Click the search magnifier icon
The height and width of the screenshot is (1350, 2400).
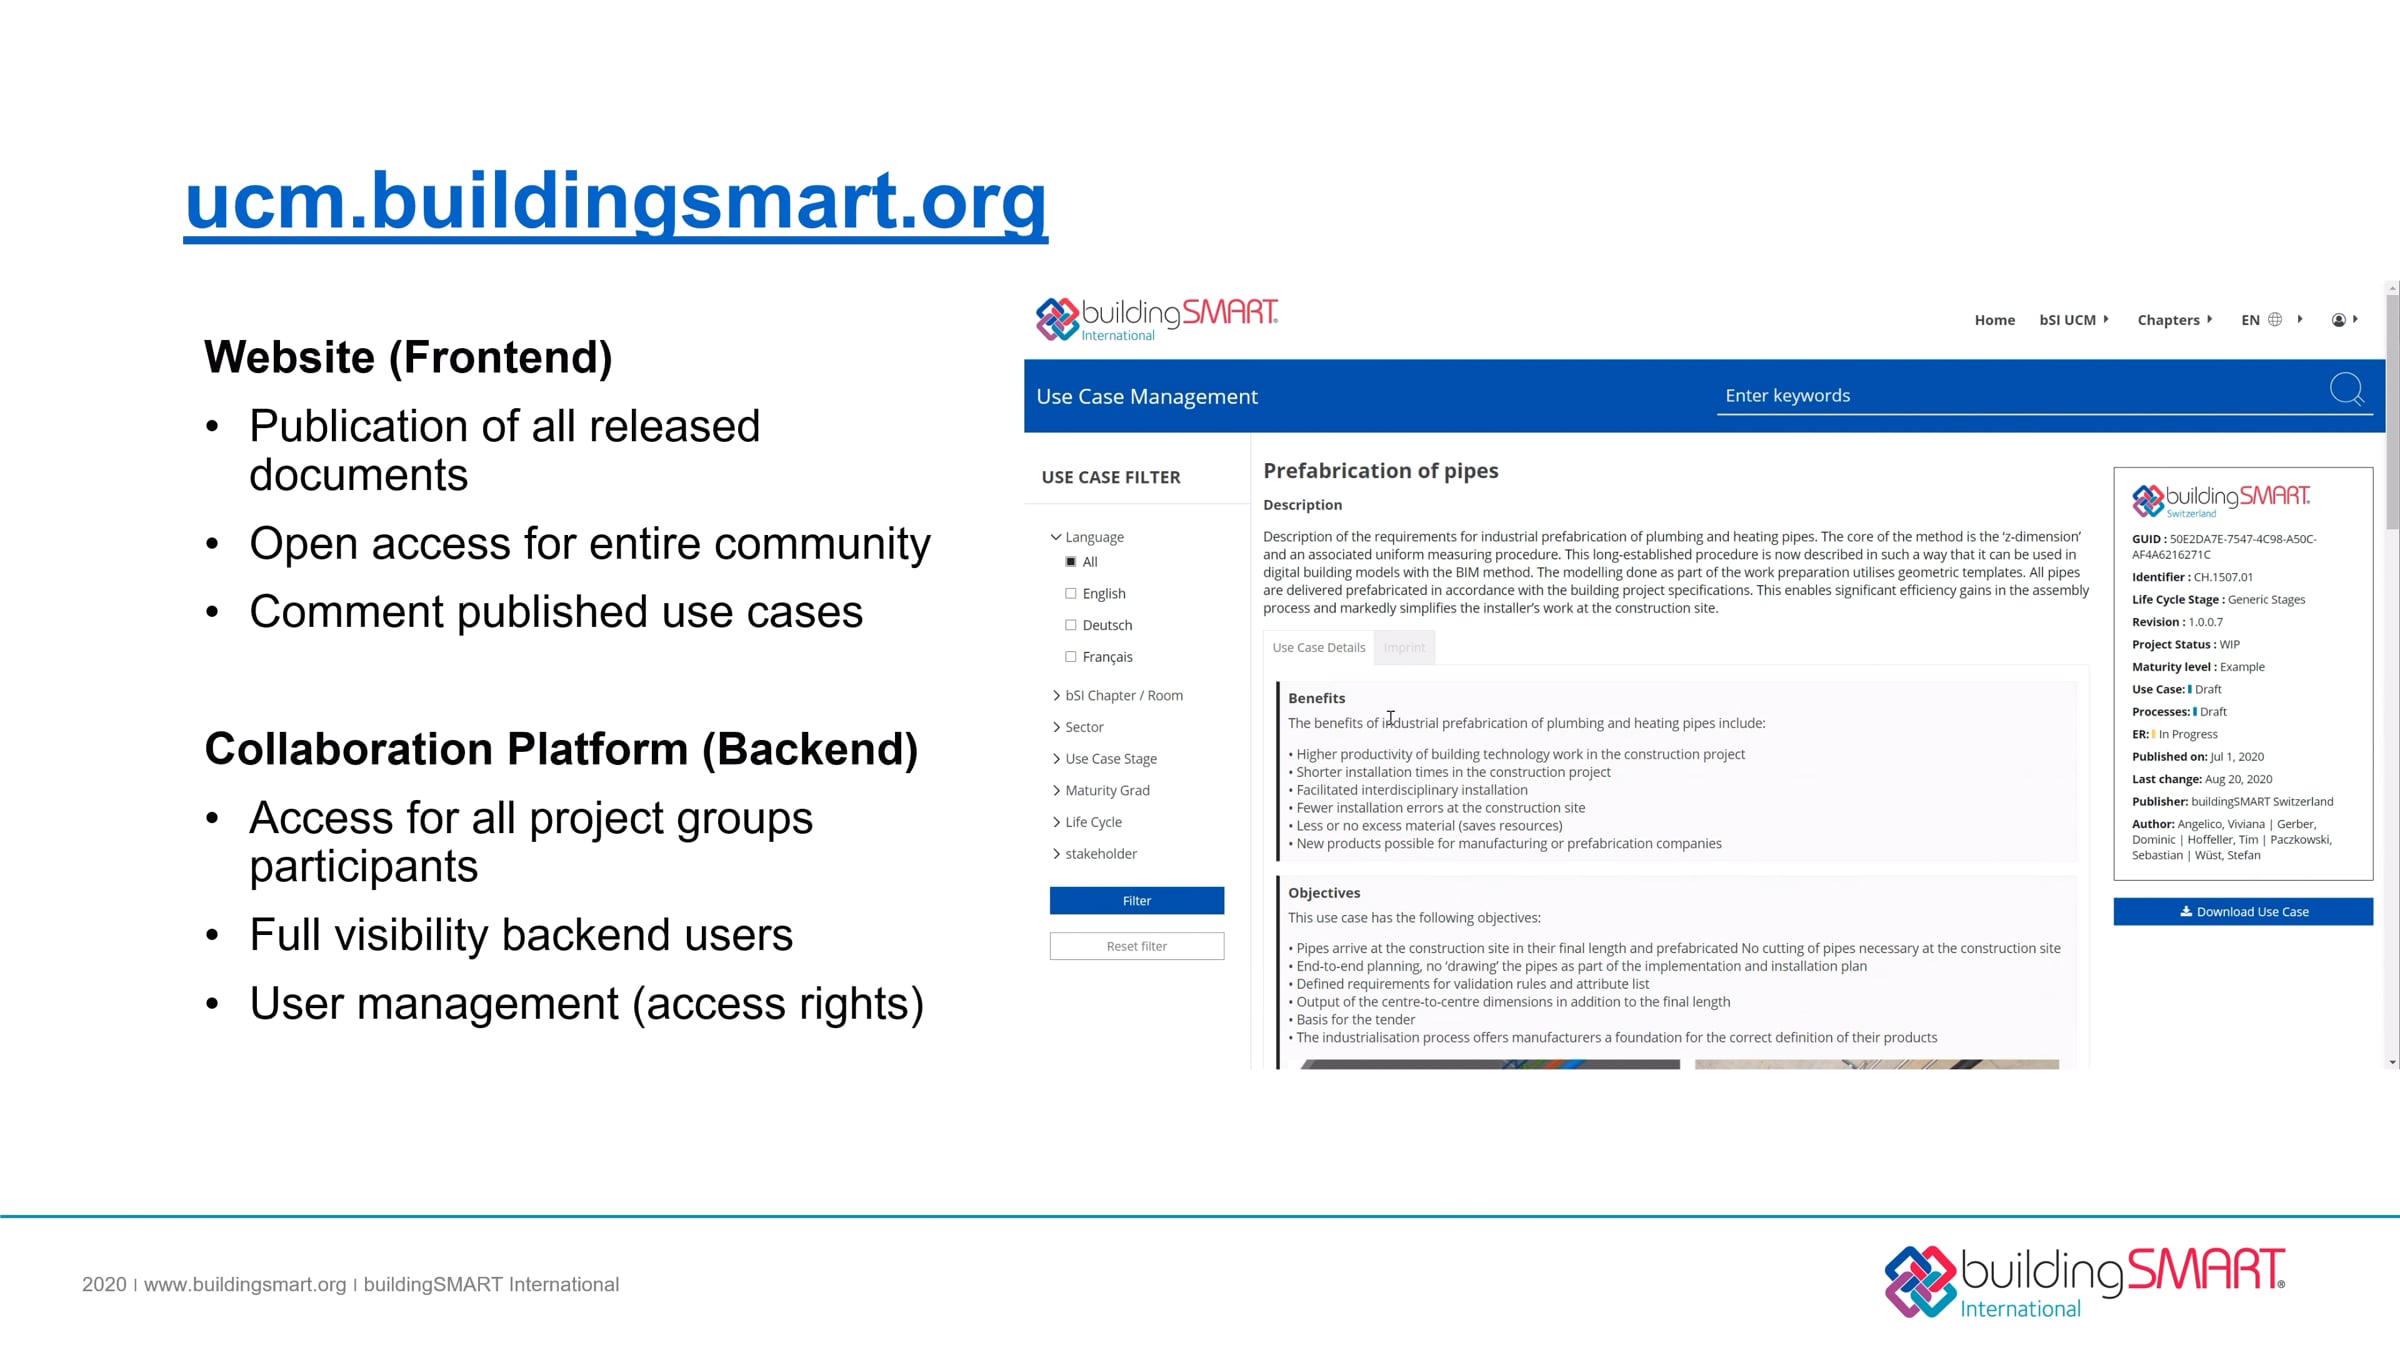2346,390
